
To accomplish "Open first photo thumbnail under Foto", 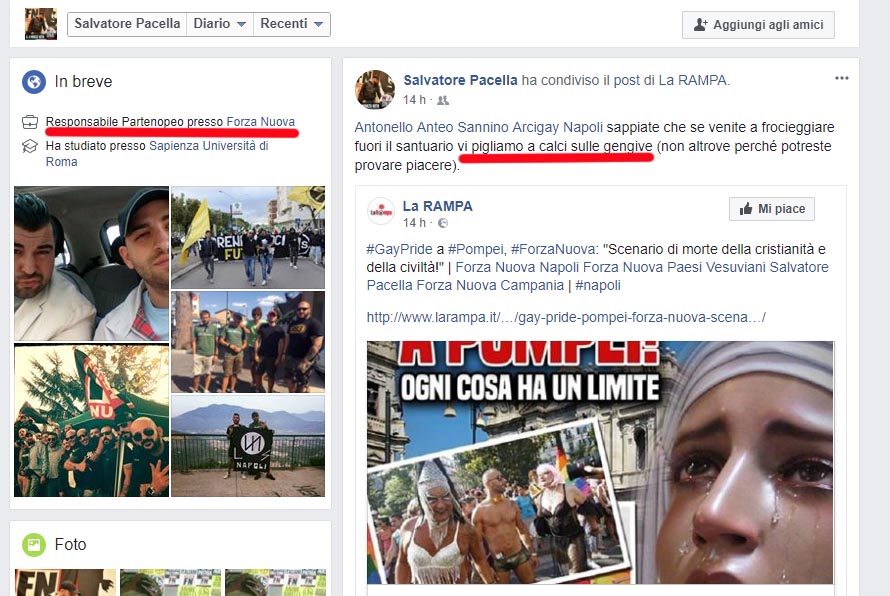I will pyautogui.click(x=65, y=582).
